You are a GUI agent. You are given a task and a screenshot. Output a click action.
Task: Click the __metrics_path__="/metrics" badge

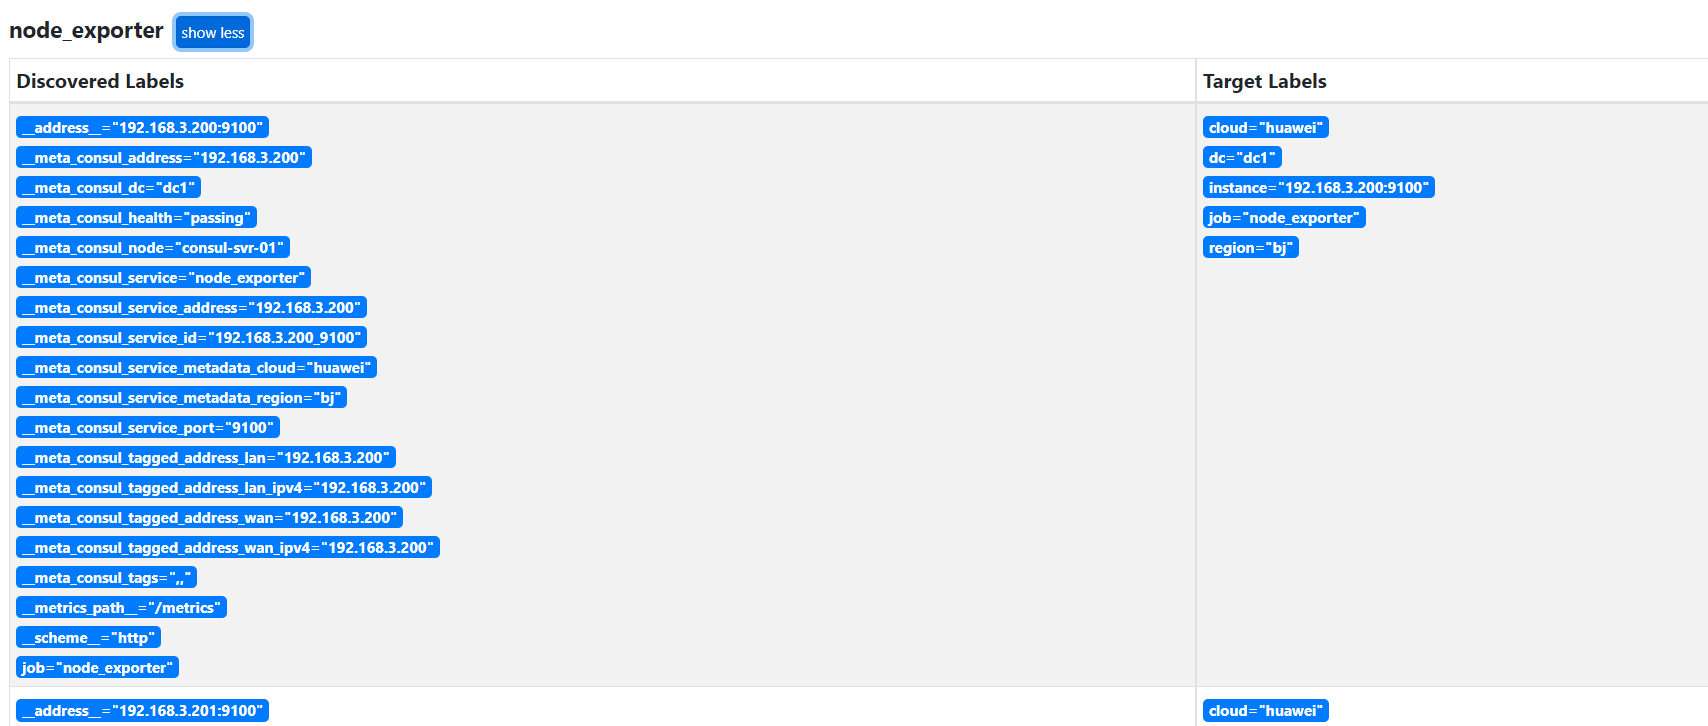pyautogui.click(x=121, y=608)
